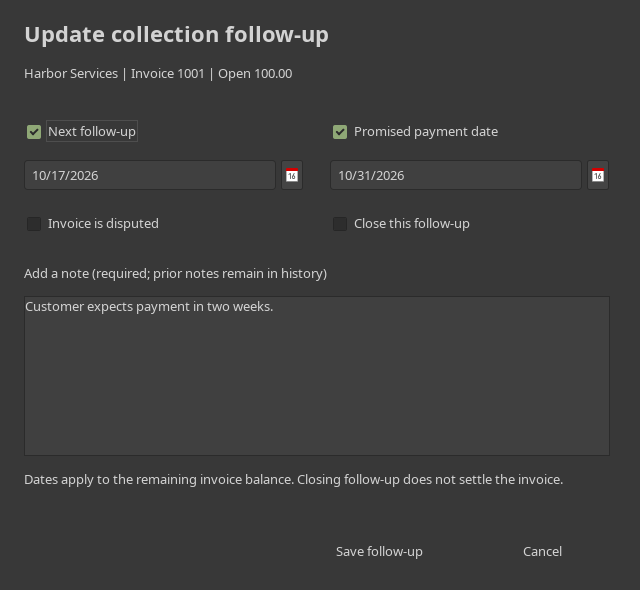Open calendar picker for Promised payment date
Viewport: 640px width, 590px height.
click(x=598, y=175)
